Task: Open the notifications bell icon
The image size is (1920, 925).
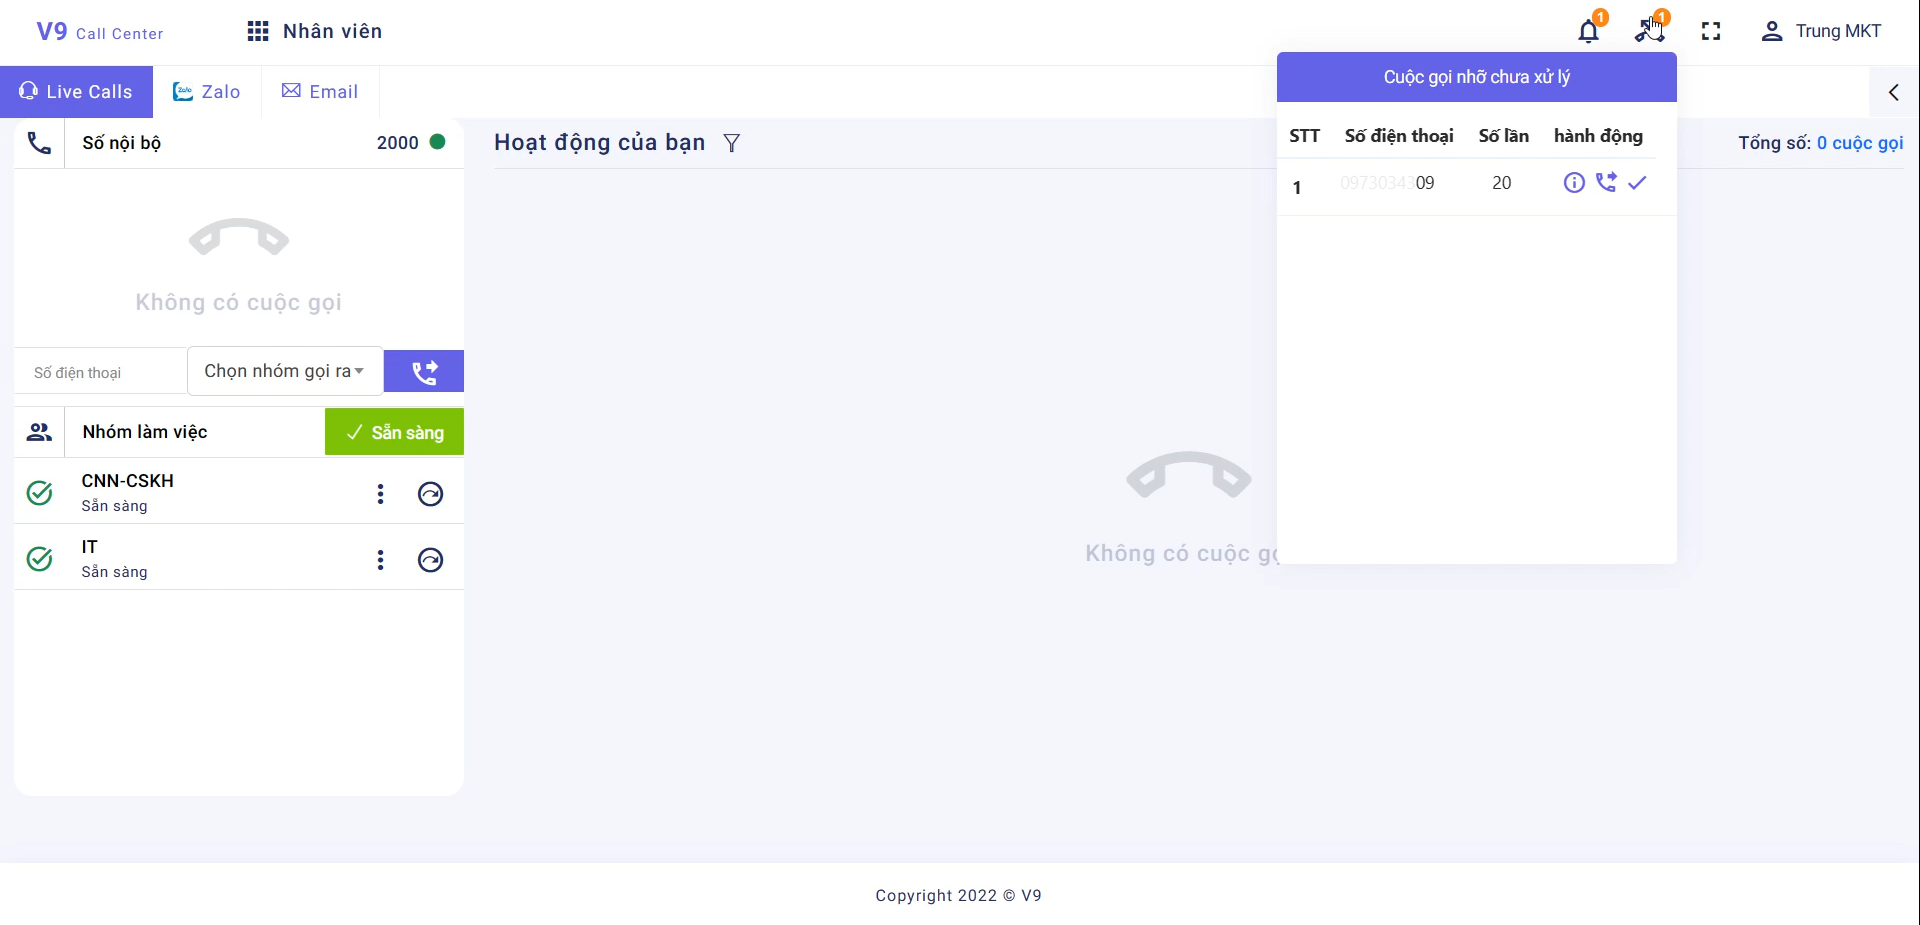Action: pyautogui.click(x=1588, y=32)
